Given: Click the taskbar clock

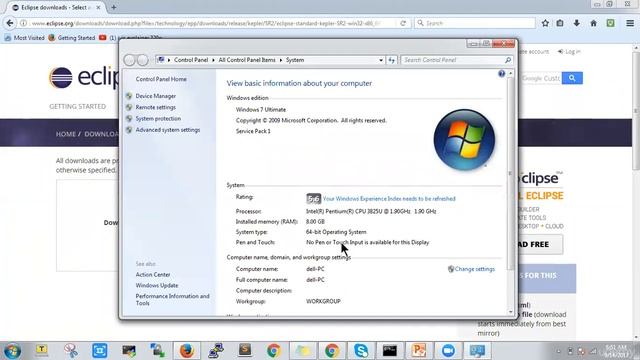Looking at the screenshot, I should coord(616,351).
